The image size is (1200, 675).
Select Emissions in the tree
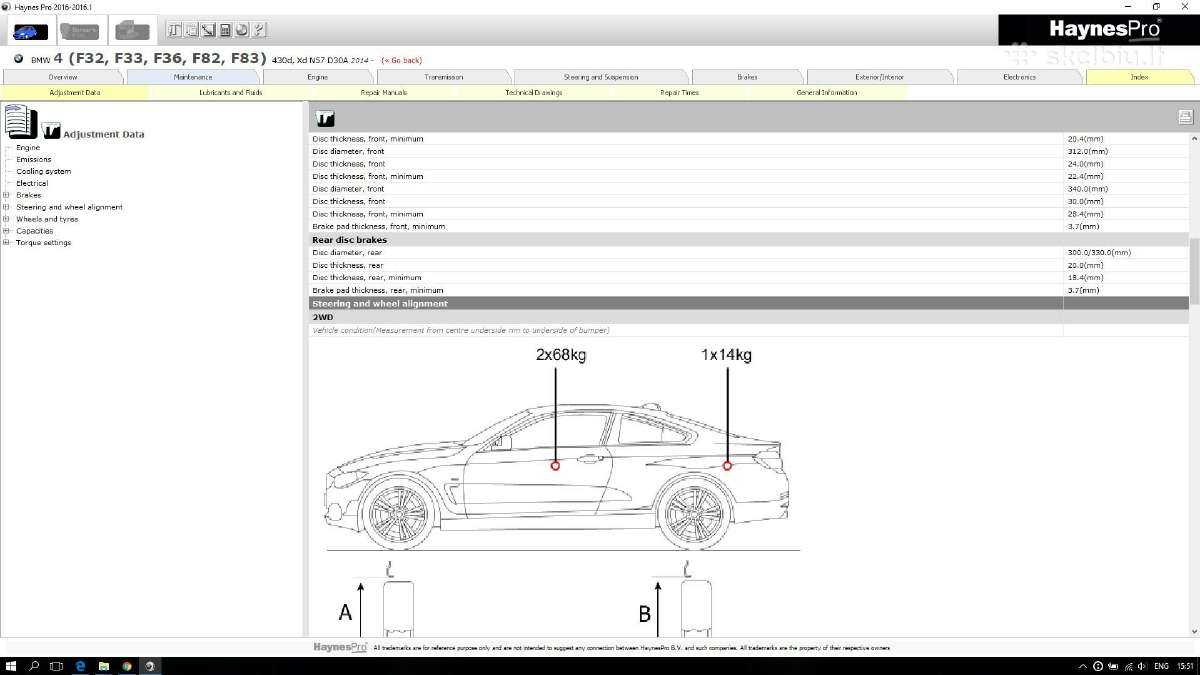point(34,160)
